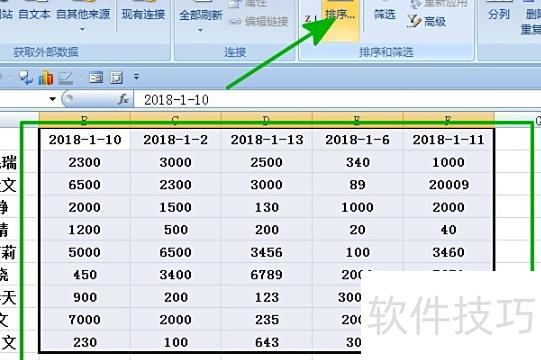Click cell containing 230
This screenshot has height=360, width=541.
pos(85,342)
